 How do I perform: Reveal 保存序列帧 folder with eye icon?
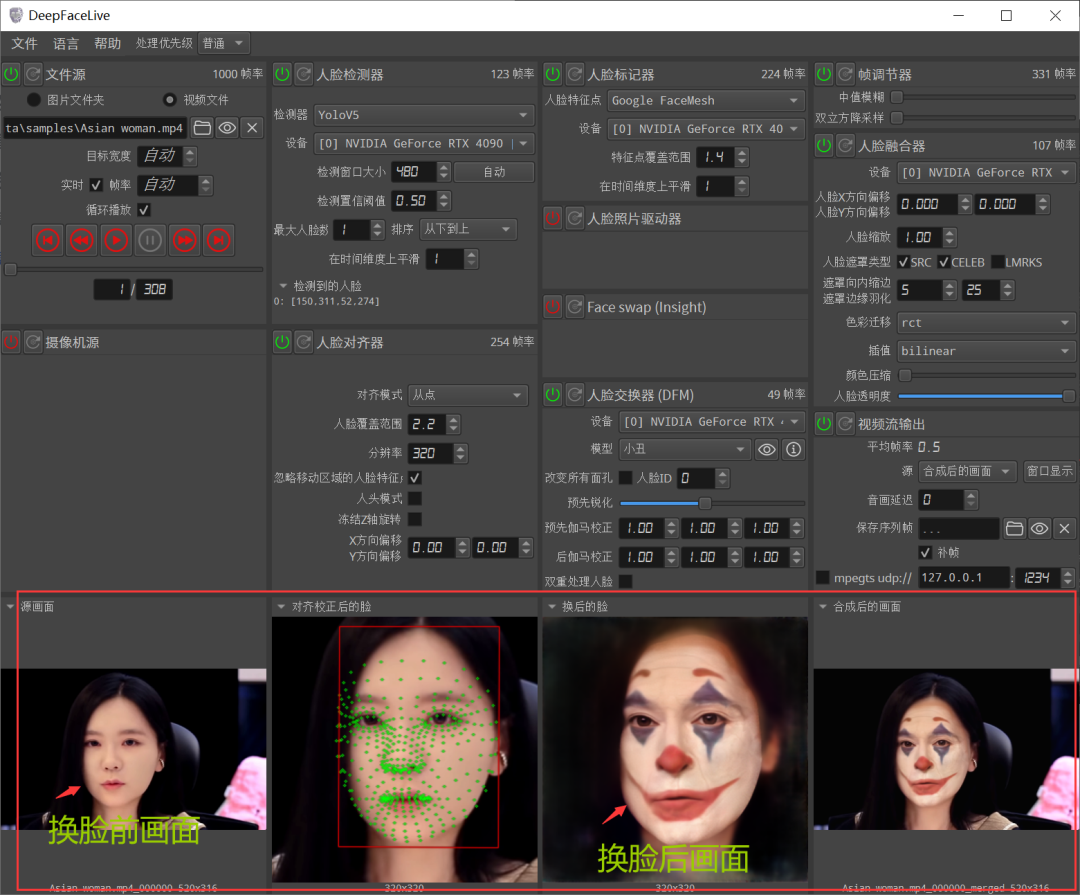(1039, 528)
